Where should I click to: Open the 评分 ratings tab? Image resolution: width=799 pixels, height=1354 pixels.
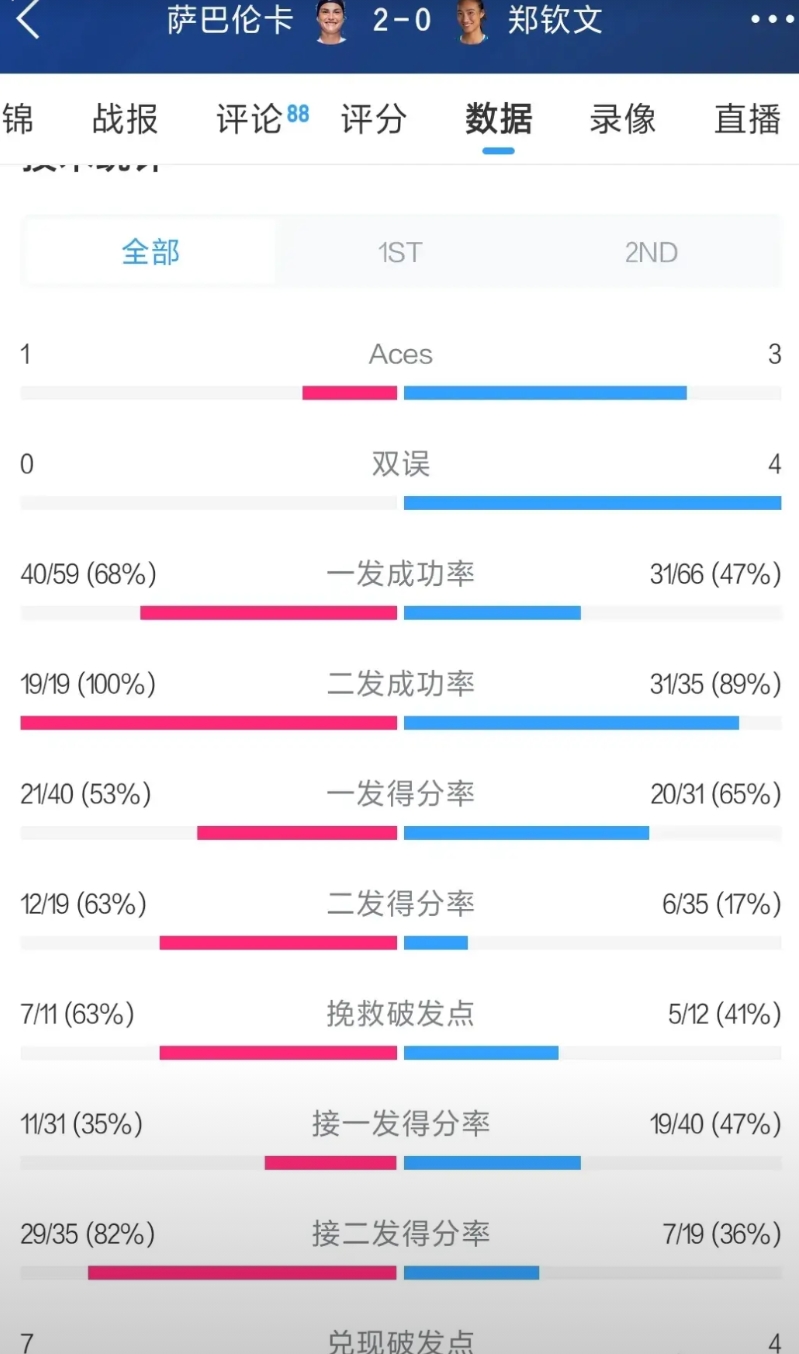(373, 119)
